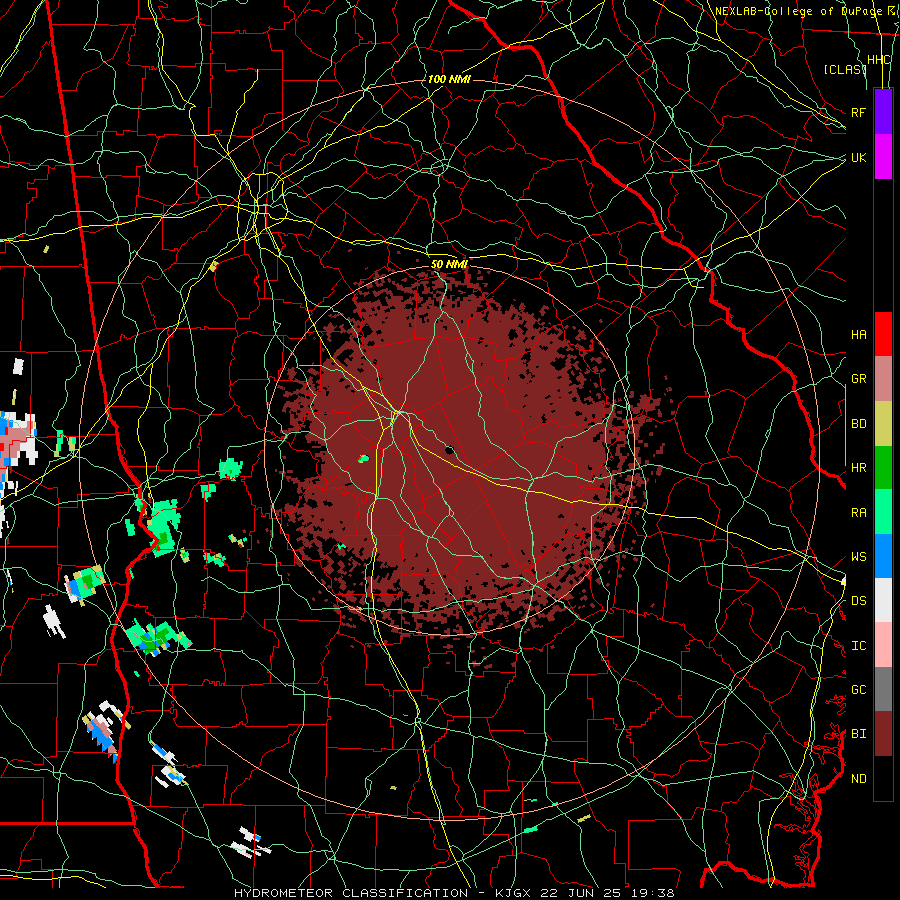Viewport: 900px width, 900px height.
Task: Select the white DS legend swatch
Action: point(883,600)
